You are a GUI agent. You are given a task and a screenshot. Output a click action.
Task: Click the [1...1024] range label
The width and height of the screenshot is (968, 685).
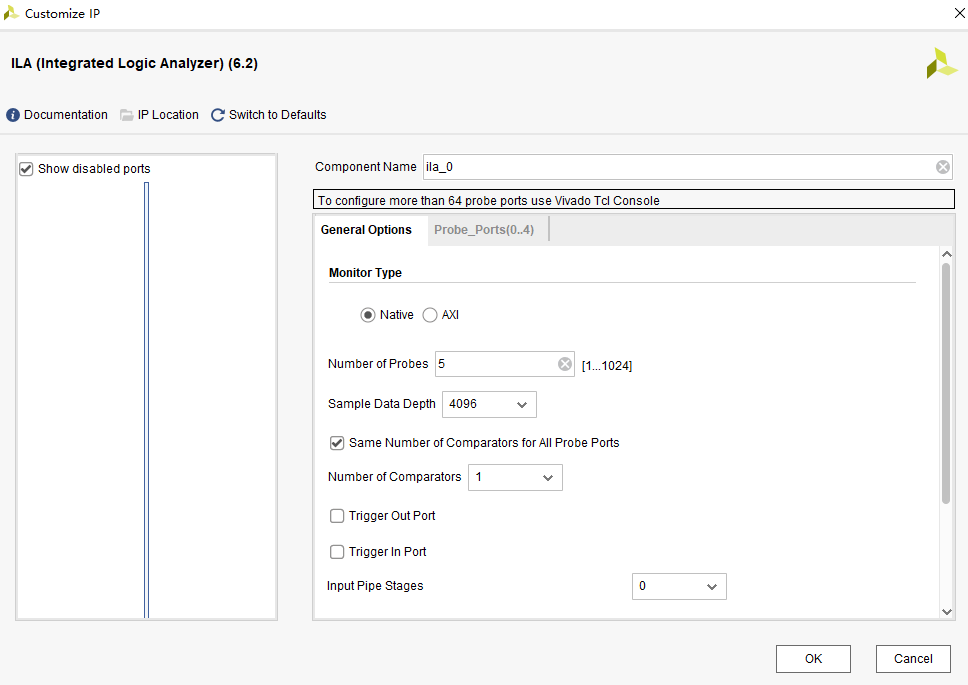click(x=607, y=366)
